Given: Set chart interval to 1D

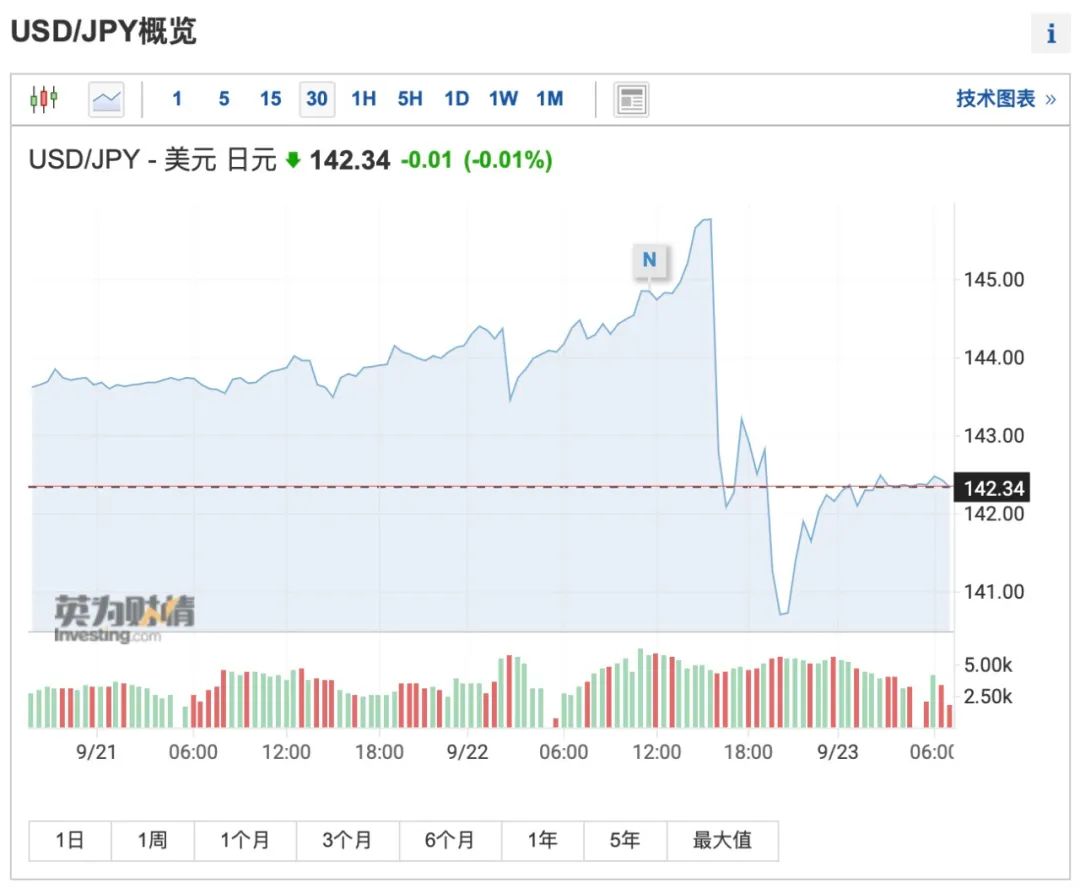Looking at the screenshot, I should point(456,99).
